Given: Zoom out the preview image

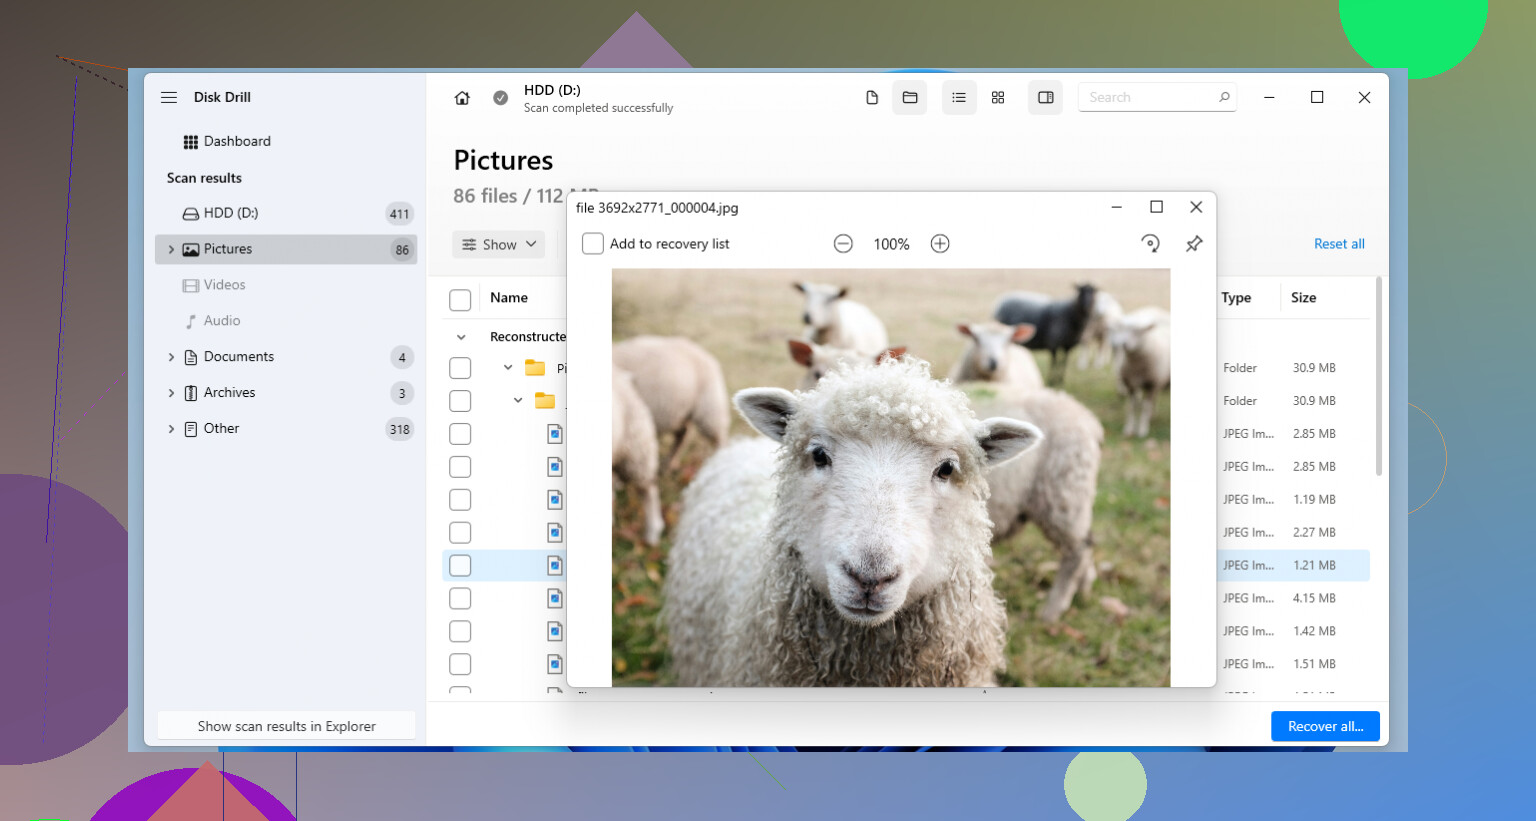Looking at the screenshot, I should (843, 244).
